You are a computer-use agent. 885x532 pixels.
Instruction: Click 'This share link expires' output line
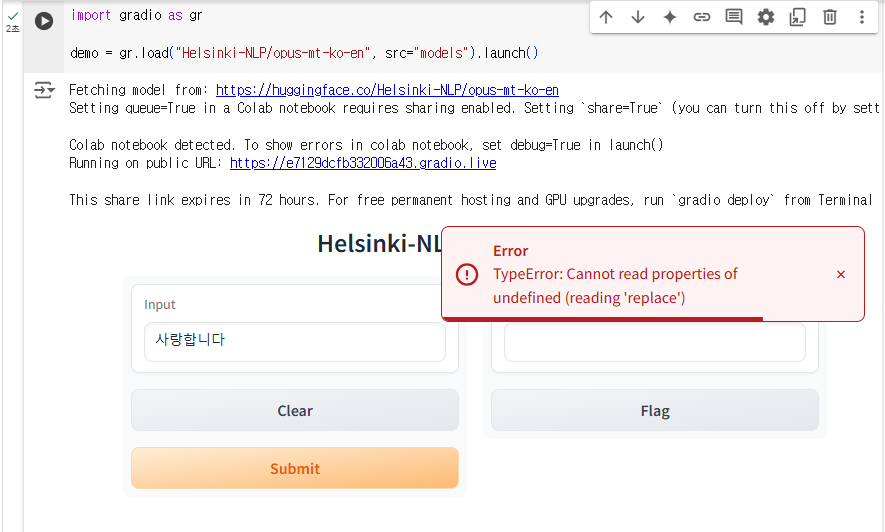pyautogui.click(x=471, y=200)
